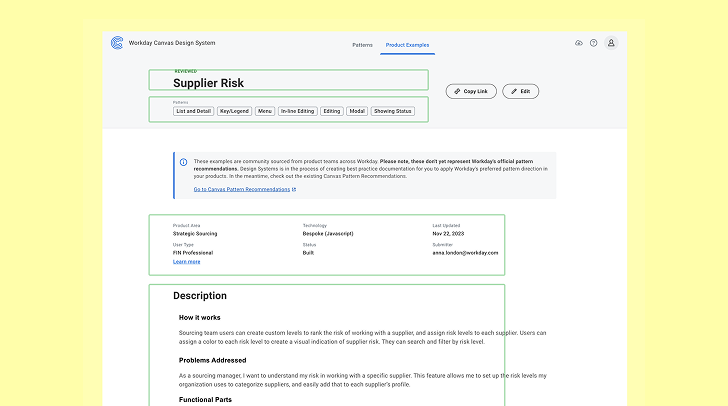Viewport: 728px width, 406px height.
Task: Click the pencil icon on the Edit button
Action: pyautogui.click(x=512, y=91)
